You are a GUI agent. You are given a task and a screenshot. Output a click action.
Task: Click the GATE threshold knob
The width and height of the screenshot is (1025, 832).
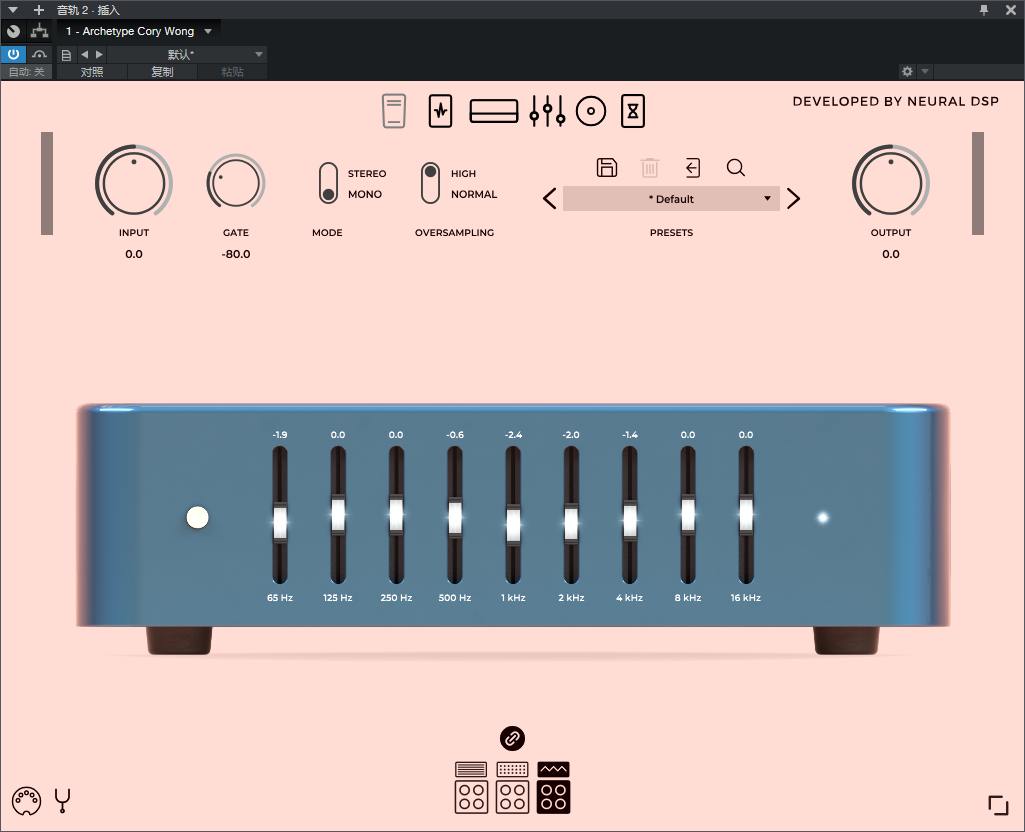click(x=236, y=182)
